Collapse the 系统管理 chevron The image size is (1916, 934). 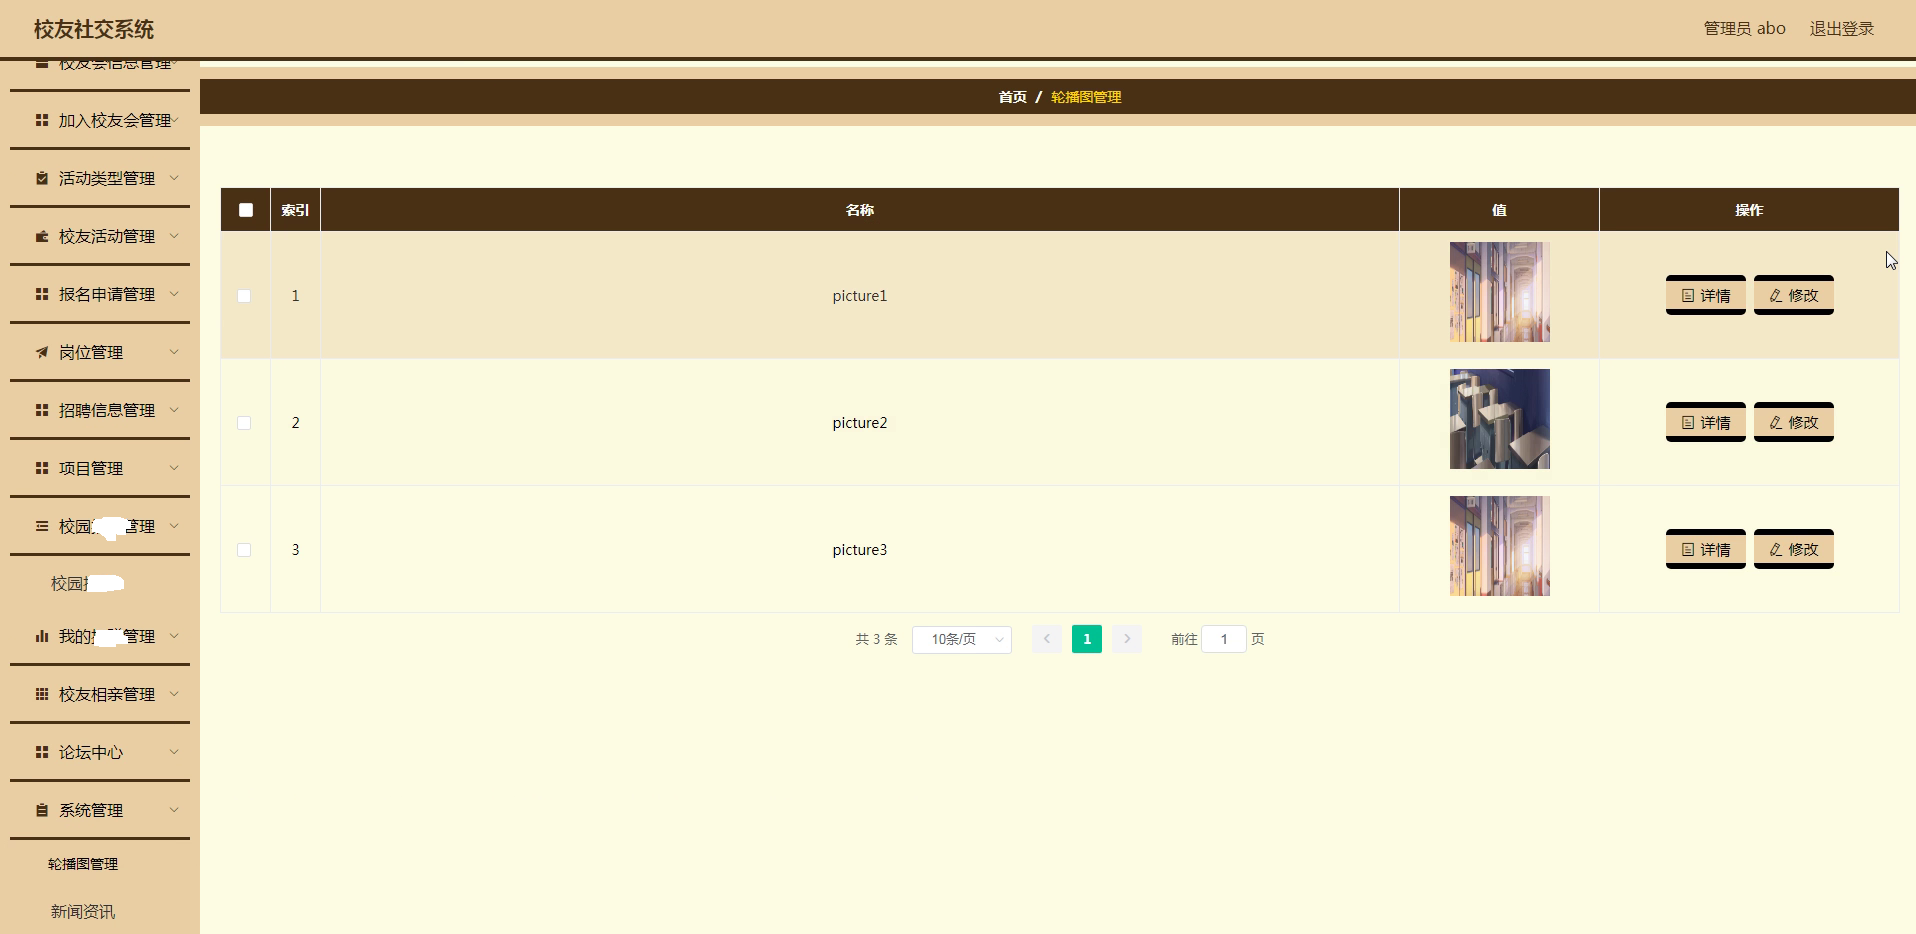coord(174,810)
